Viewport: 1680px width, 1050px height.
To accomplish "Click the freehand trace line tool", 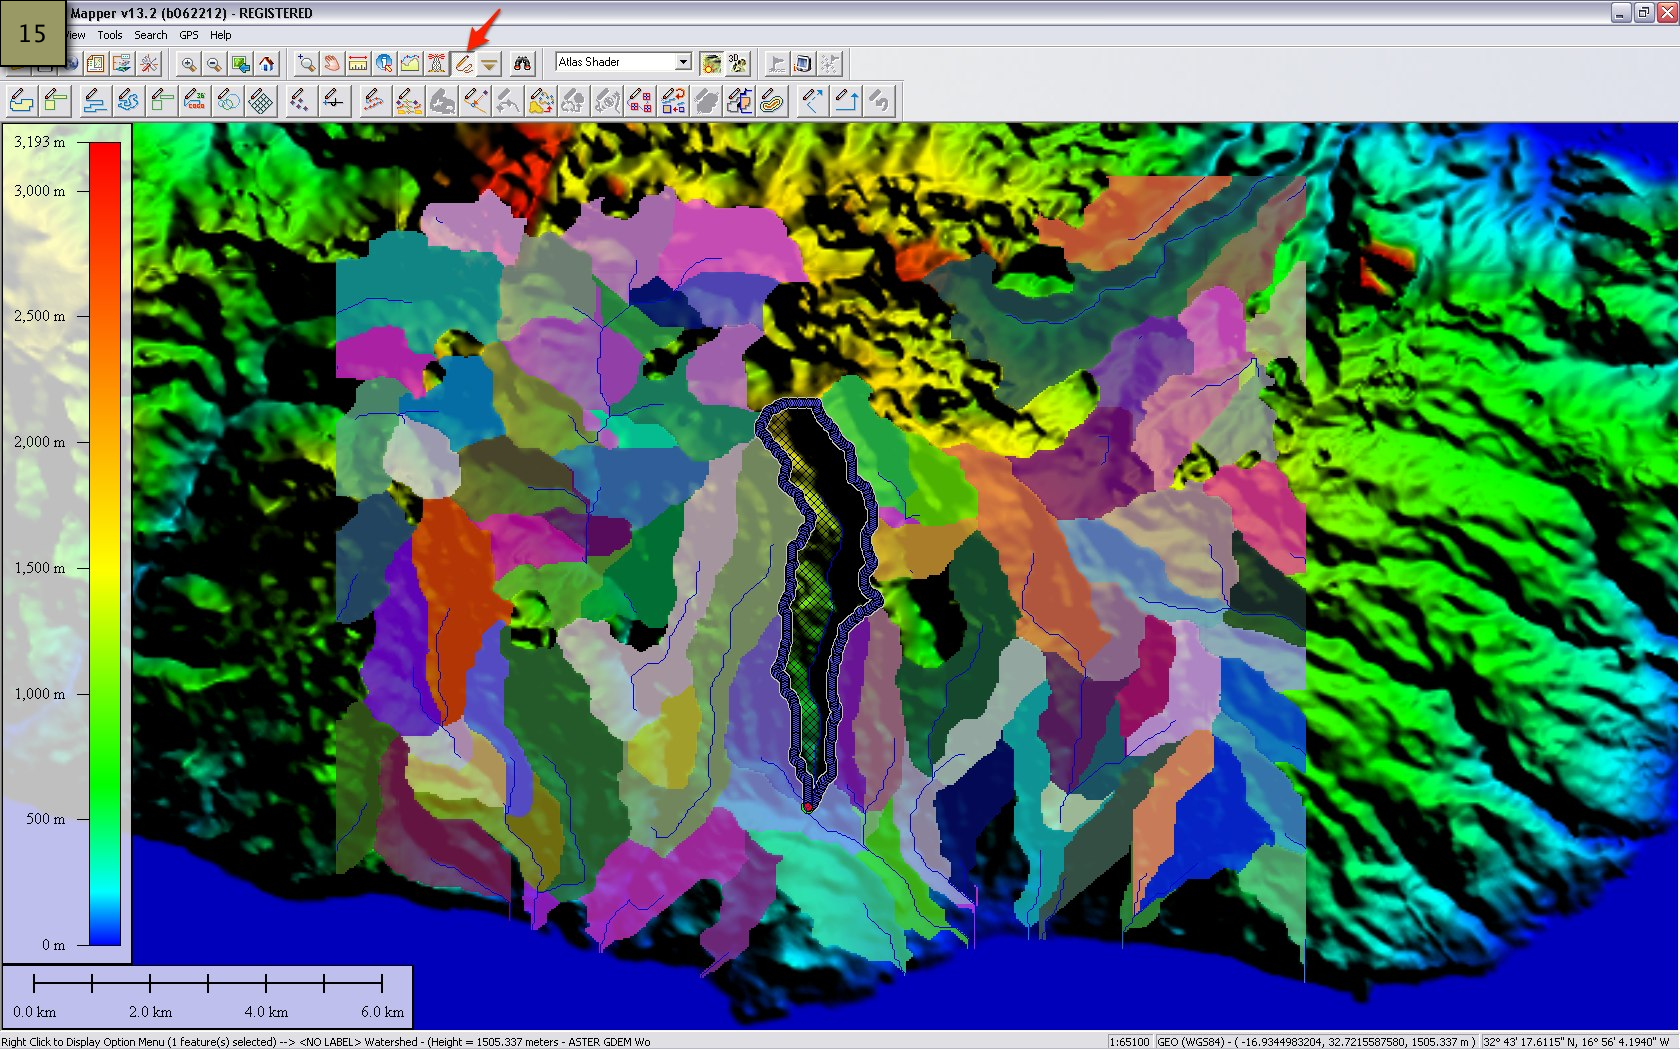I will tap(128, 101).
